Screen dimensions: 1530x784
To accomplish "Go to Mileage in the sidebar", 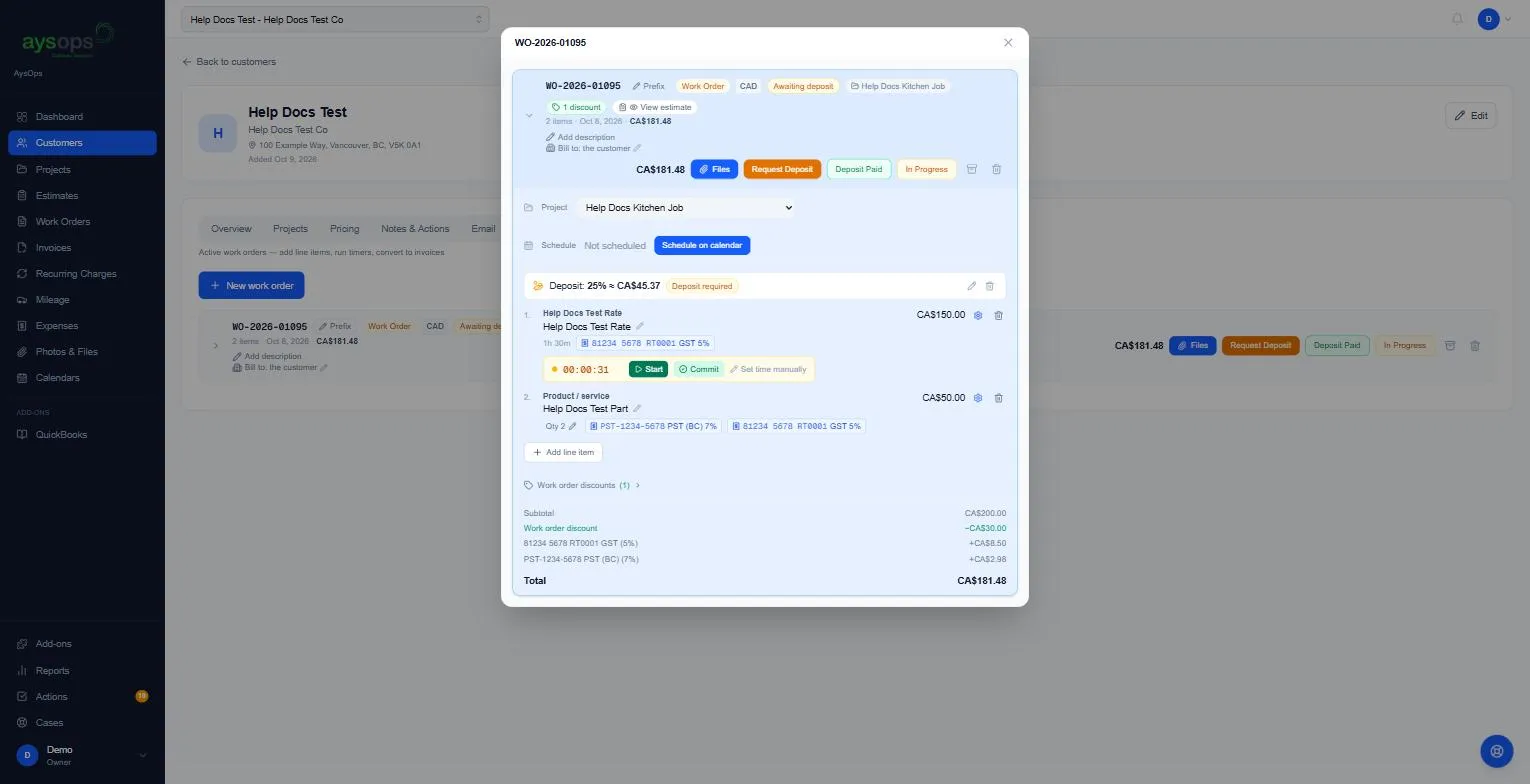I will pos(82,300).
